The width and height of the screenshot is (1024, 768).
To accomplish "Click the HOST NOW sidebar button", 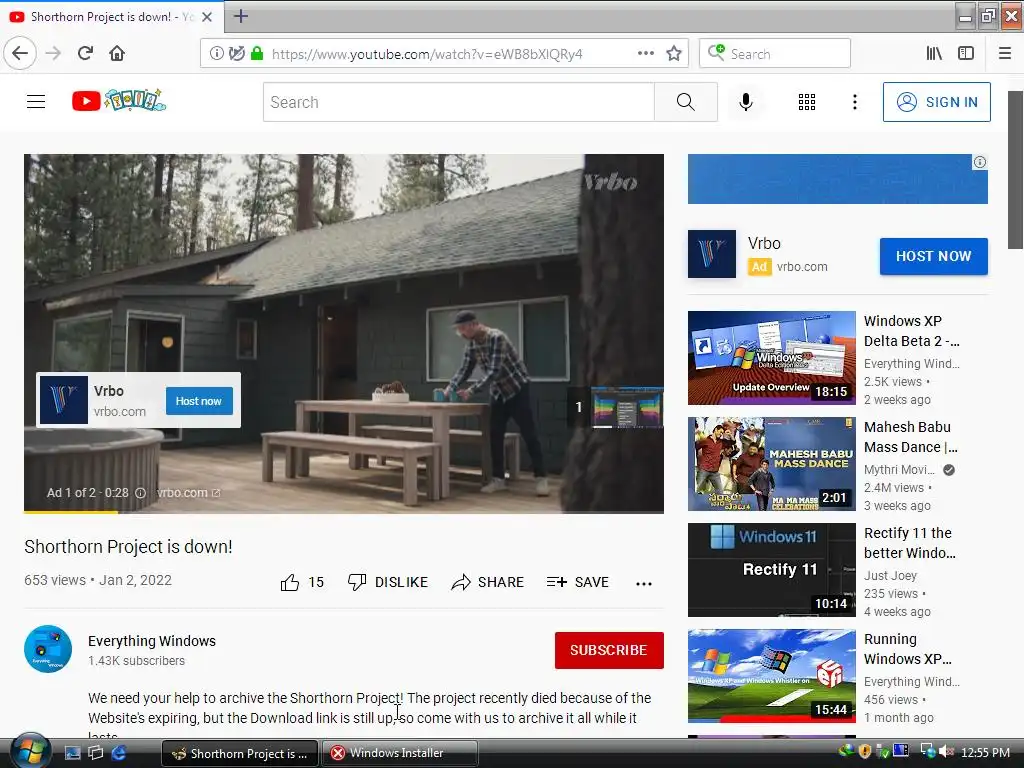I will 933,256.
